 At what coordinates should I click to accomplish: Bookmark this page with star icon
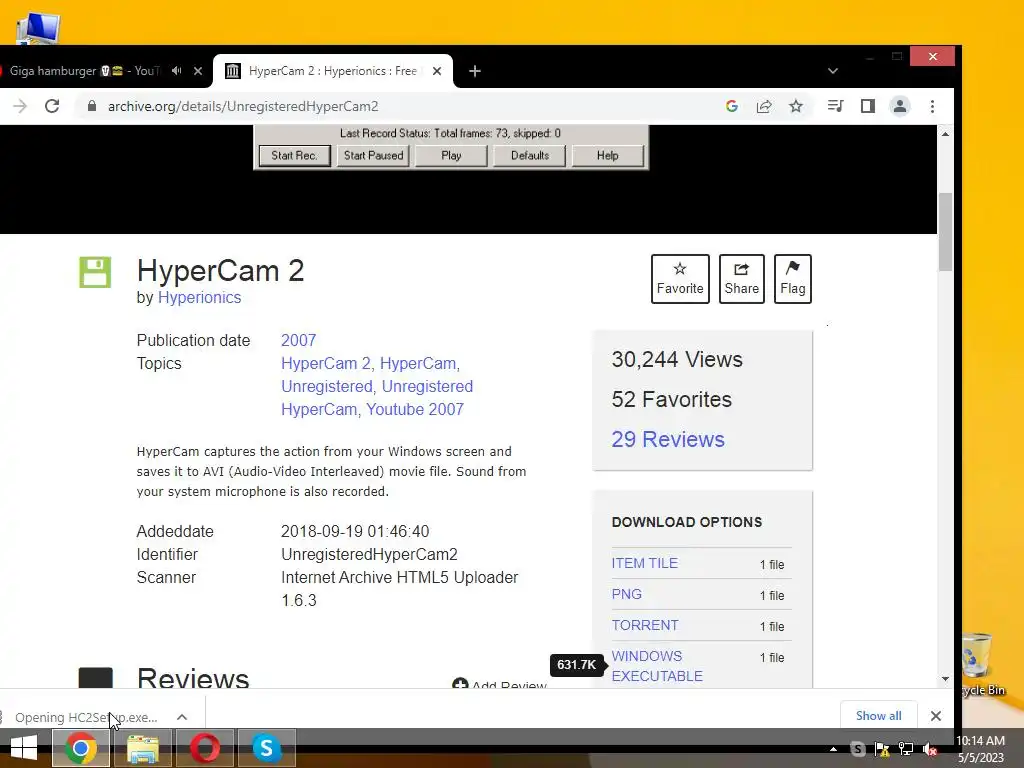tap(795, 106)
